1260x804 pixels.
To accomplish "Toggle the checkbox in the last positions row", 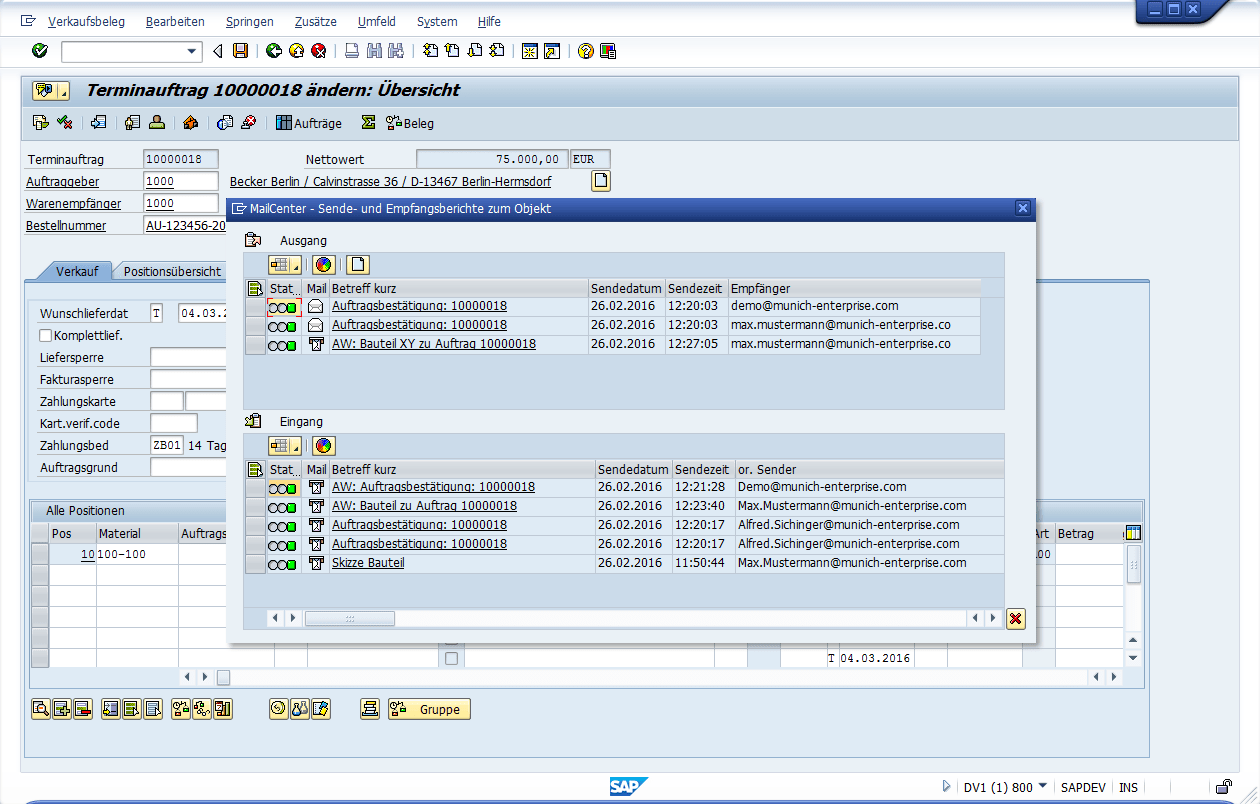I will pos(451,658).
